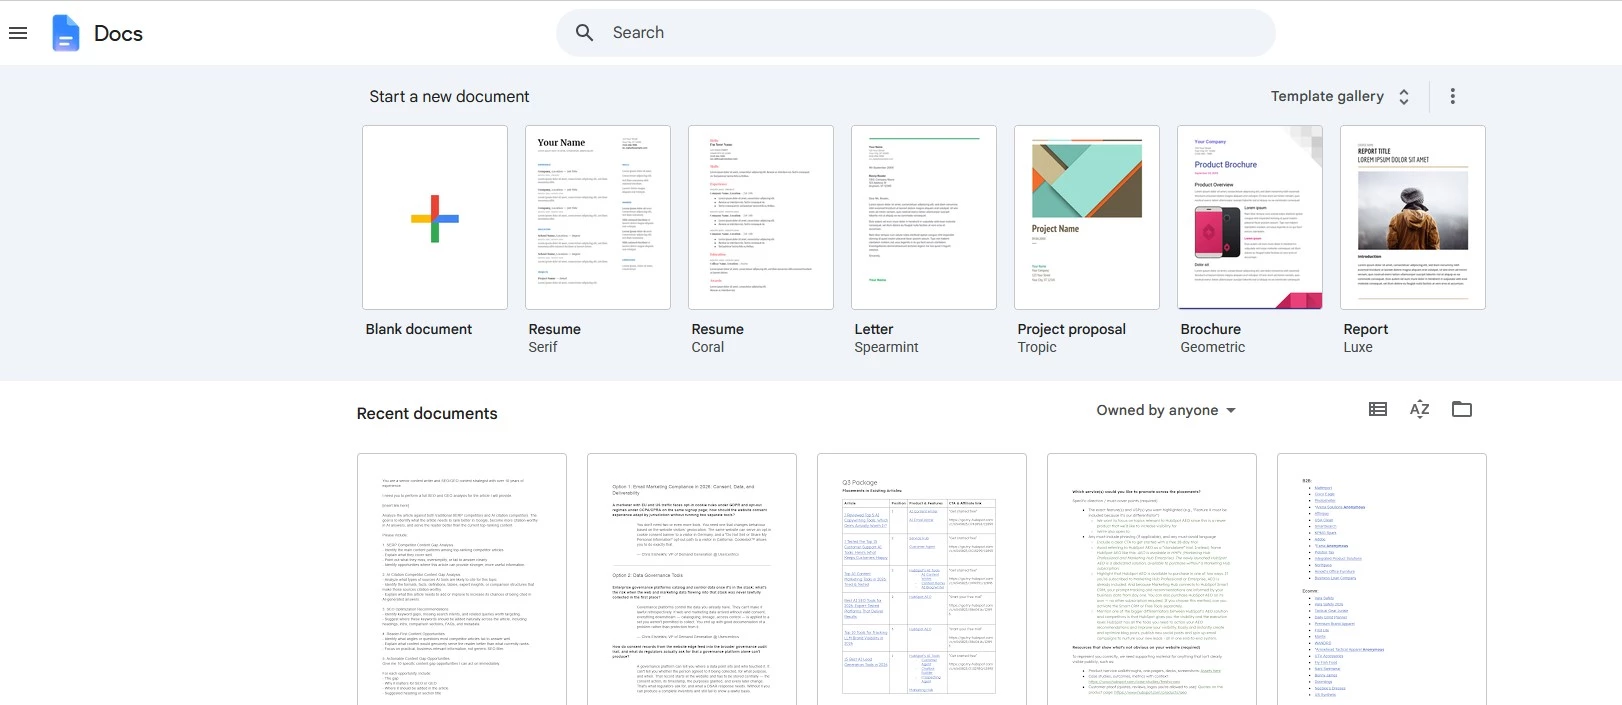Expand the Template gallery
The width and height of the screenshot is (1622, 705).
1340,96
